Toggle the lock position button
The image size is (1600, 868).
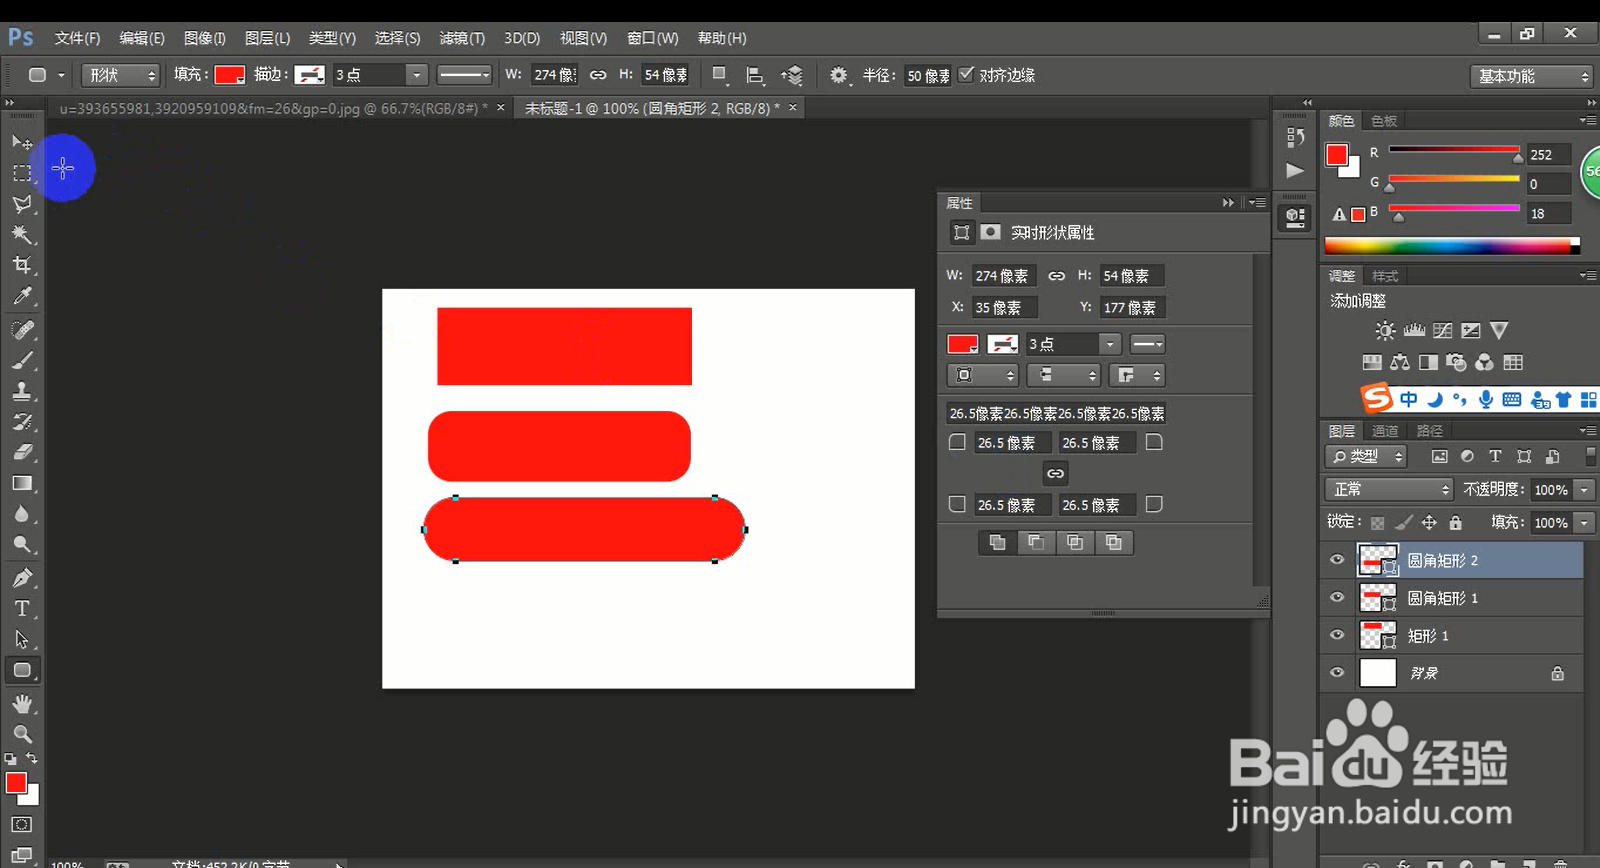click(x=1429, y=522)
